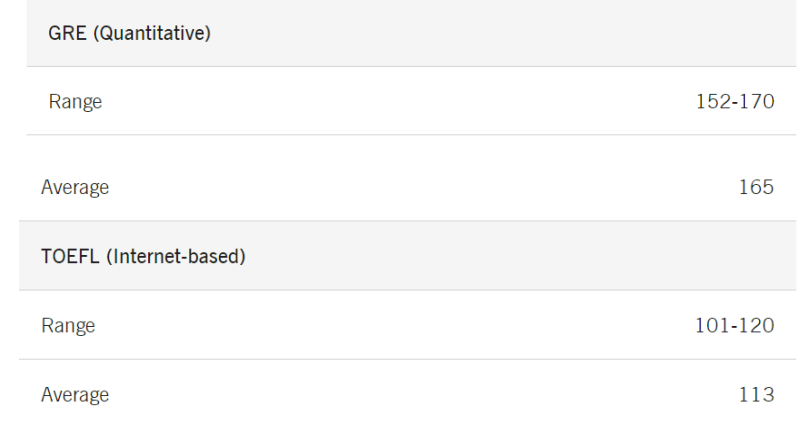Click the TOEFL average score 113
This screenshot has height=429, width=806.
(757, 395)
